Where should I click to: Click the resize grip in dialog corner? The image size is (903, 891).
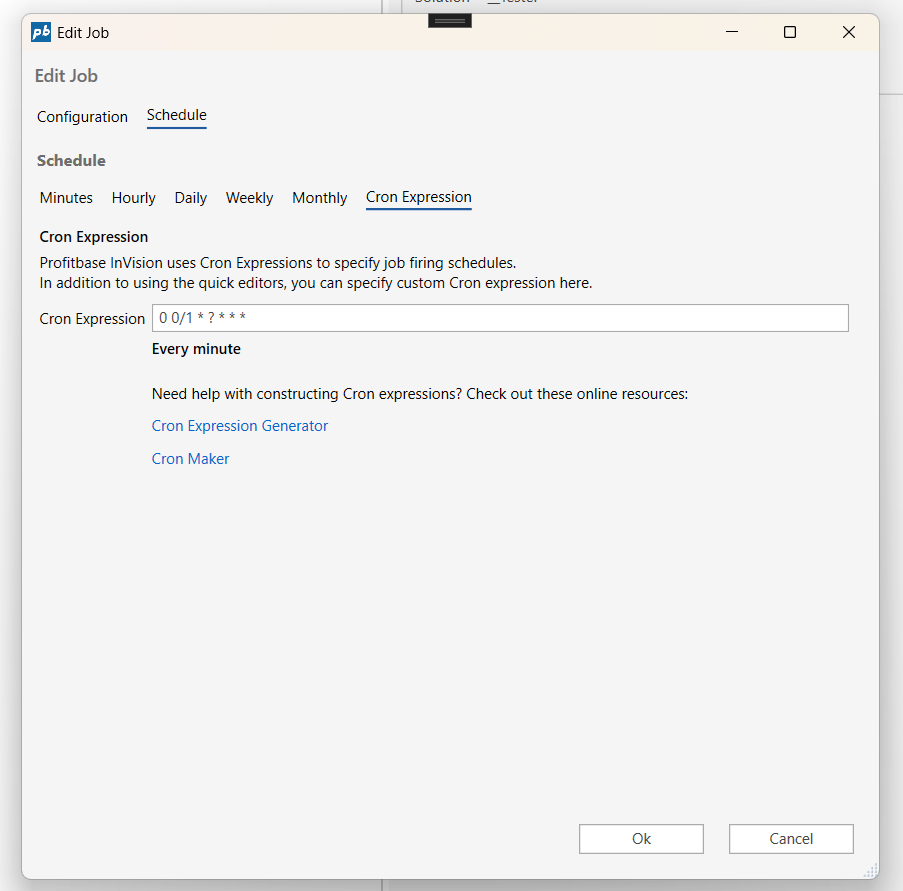870,870
